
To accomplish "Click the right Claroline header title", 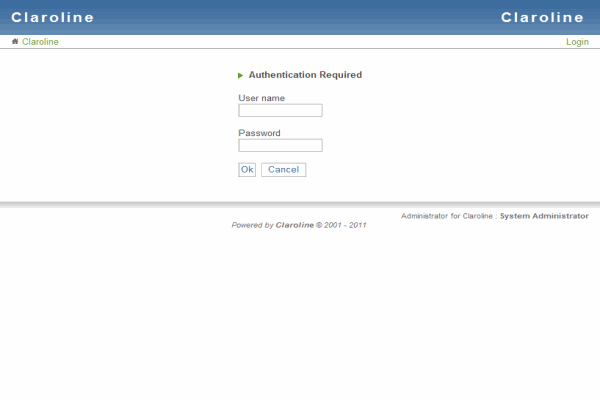I will 542,17.
